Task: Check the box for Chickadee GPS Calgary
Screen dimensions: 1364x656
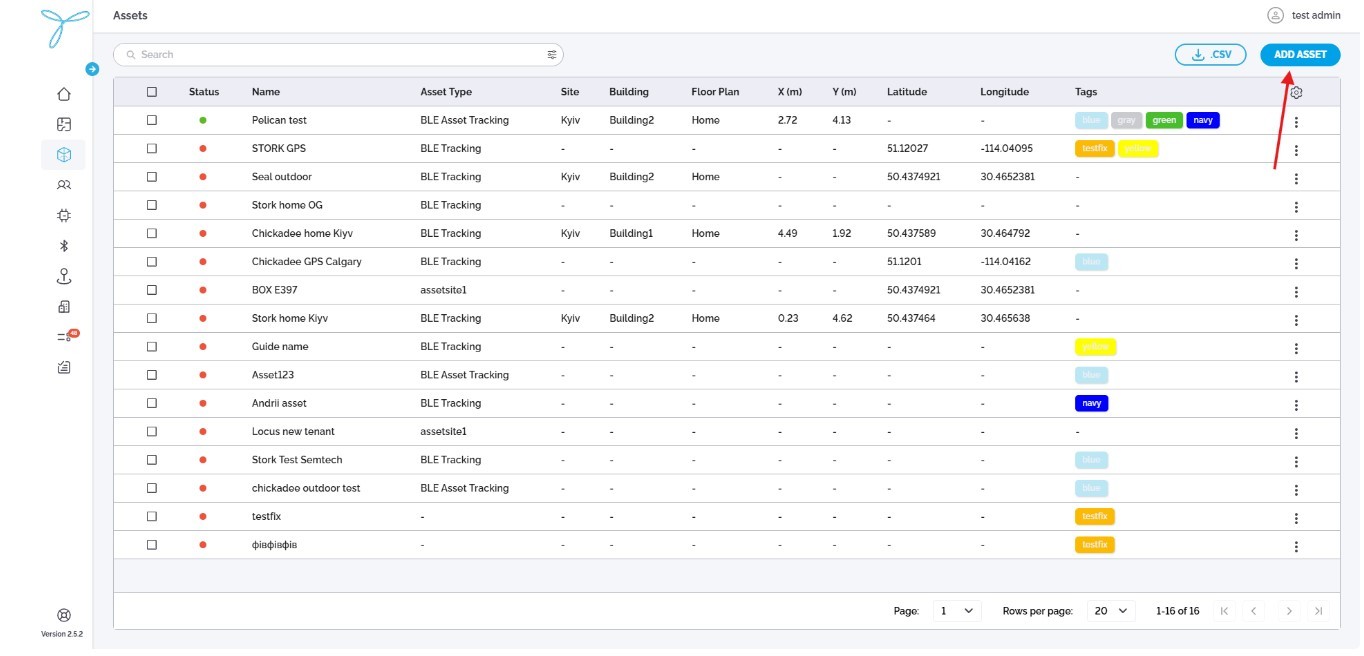Action: click(x=152, y=262)
